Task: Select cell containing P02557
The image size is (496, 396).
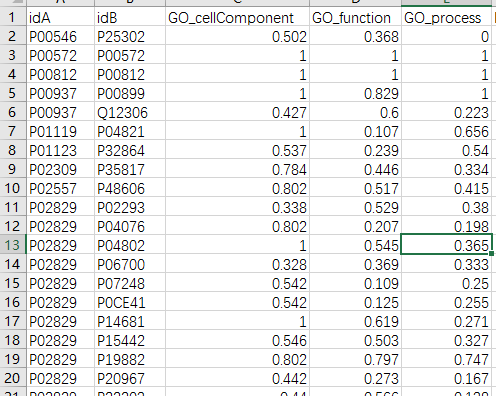Action: pos(61,188)
